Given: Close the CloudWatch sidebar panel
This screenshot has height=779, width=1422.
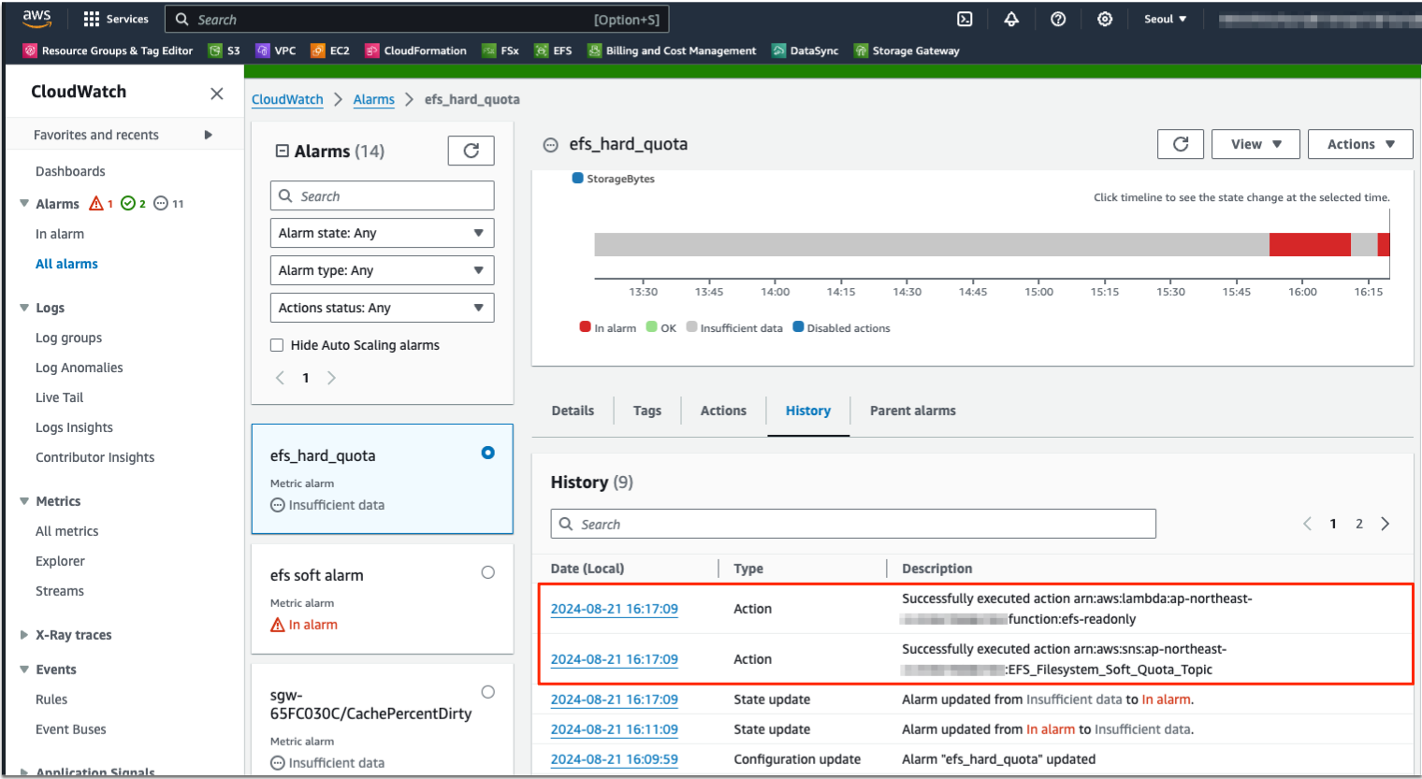Looking at the screenshot, I should 216,93.
